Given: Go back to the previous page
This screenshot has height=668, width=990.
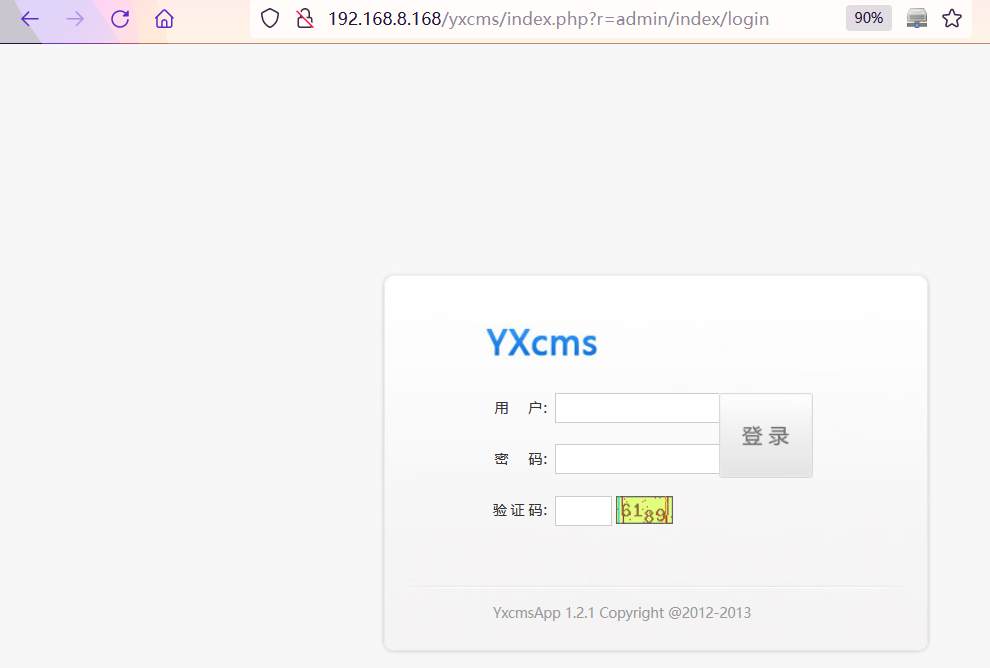Looking at the screenshot, I should [30, 19].
